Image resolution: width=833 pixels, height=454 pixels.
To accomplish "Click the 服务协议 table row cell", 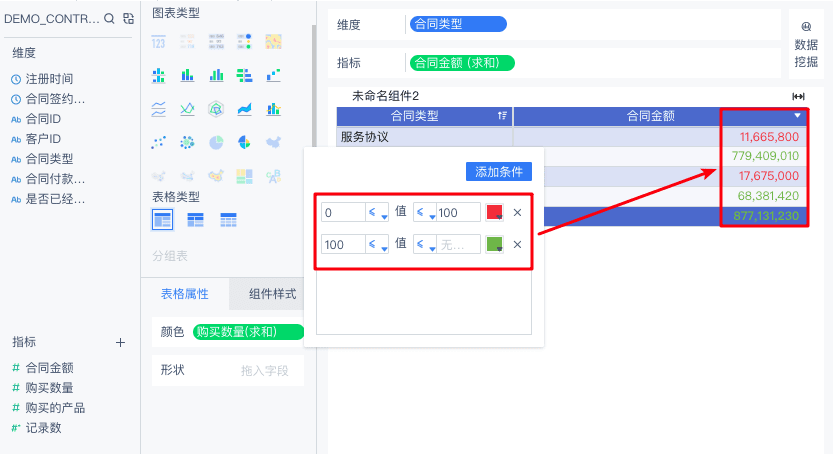I will tap(424, 137).
